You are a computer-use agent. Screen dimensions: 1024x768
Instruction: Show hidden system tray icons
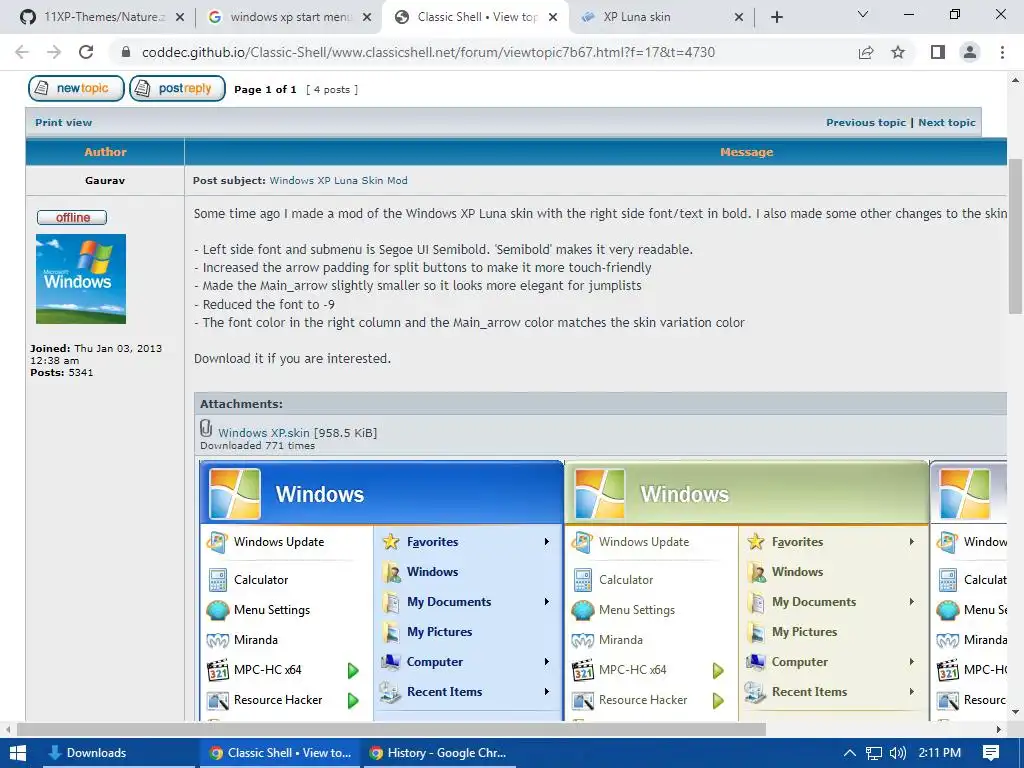(849, 753)
